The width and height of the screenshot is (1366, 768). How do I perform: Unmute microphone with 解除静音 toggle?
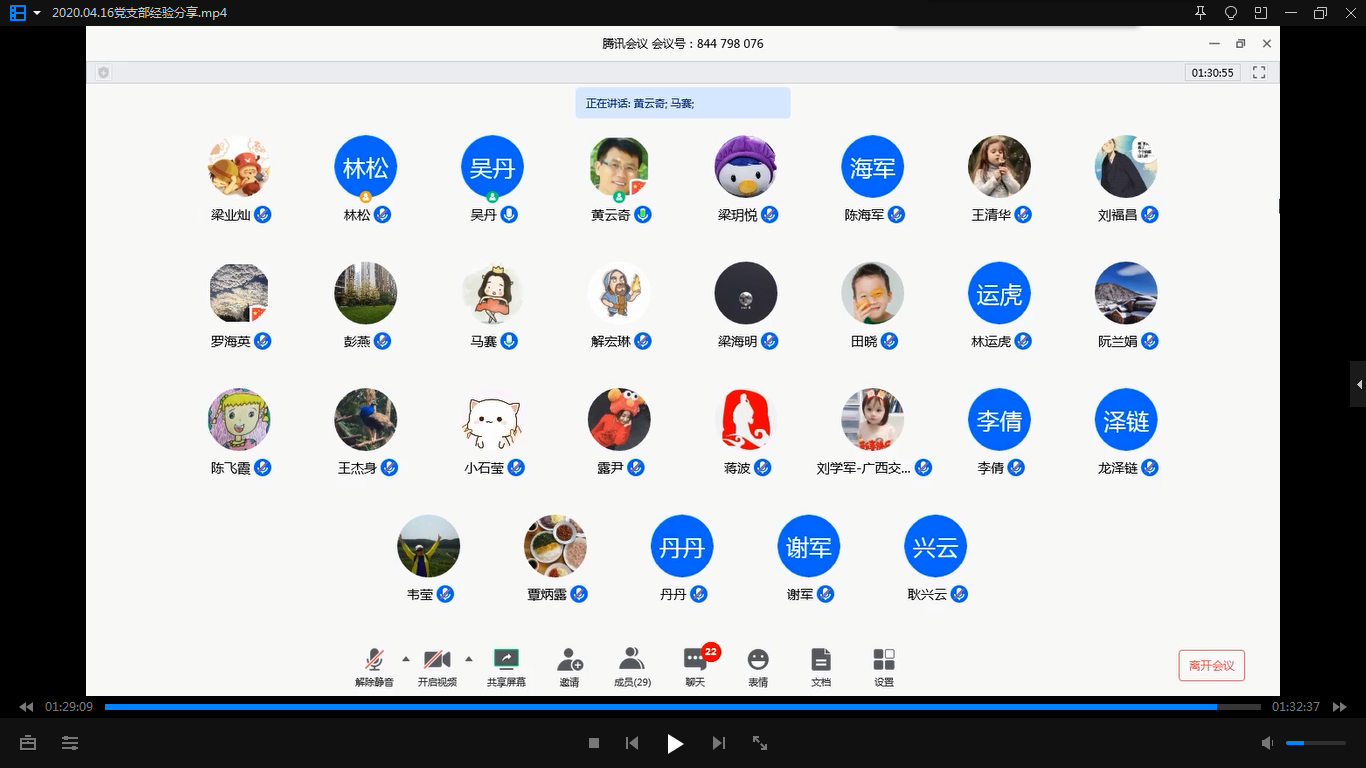click(x=374, y=660)
